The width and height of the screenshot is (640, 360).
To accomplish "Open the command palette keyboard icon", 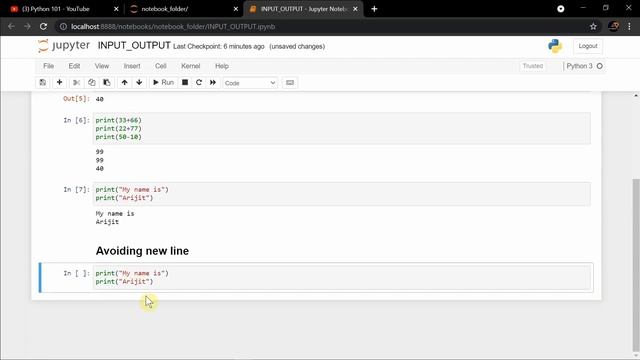I will tap(290, 82).
